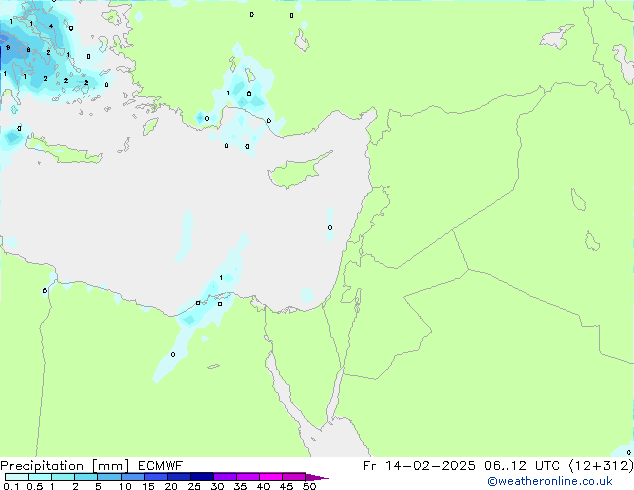Click the 'Fr 14-02-2025' date text
The height and width of the screenshot is (490, 634).
pyautogui.click(x=419, y=466)
